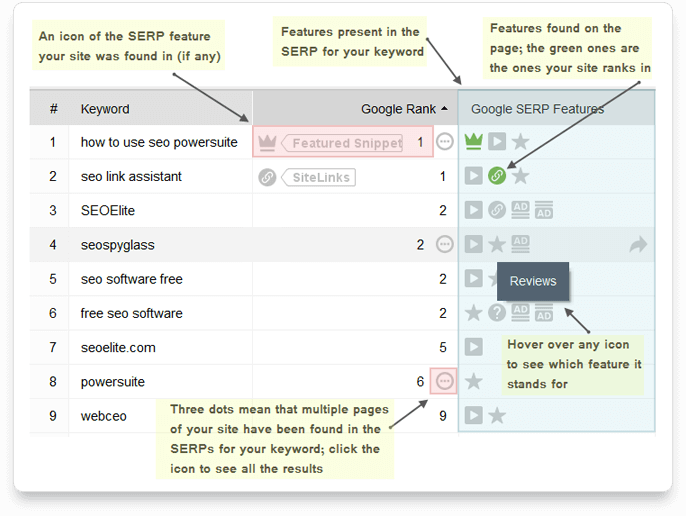The height and width of the screenshot is (516, 686).
Task: Select keyword "SEOElite"
Action: pos(108,211)
